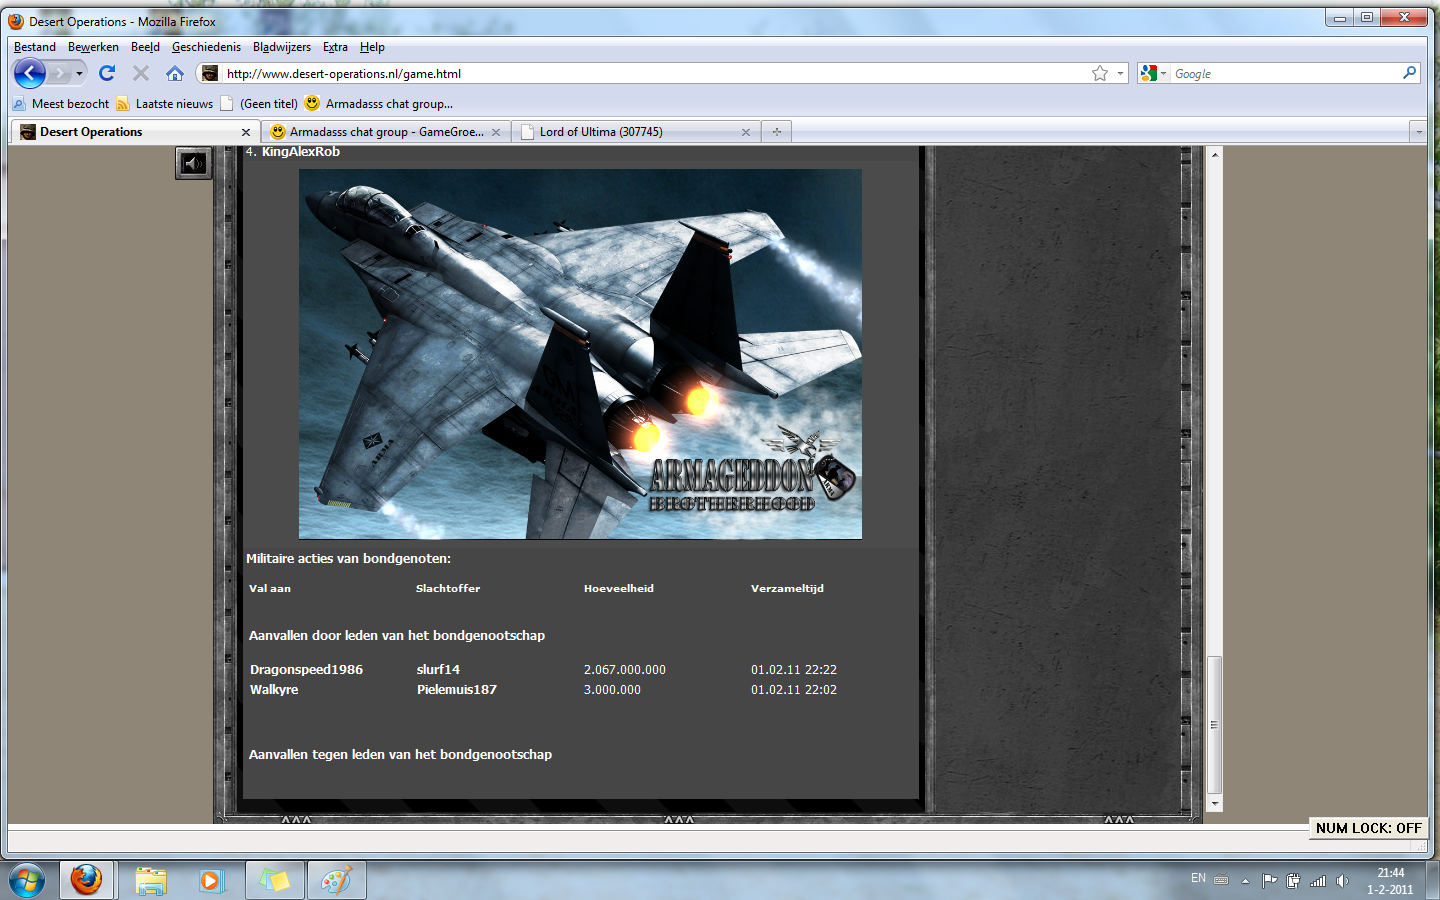
Task: Close the Desert Operations tab
Action: (246, 132)
